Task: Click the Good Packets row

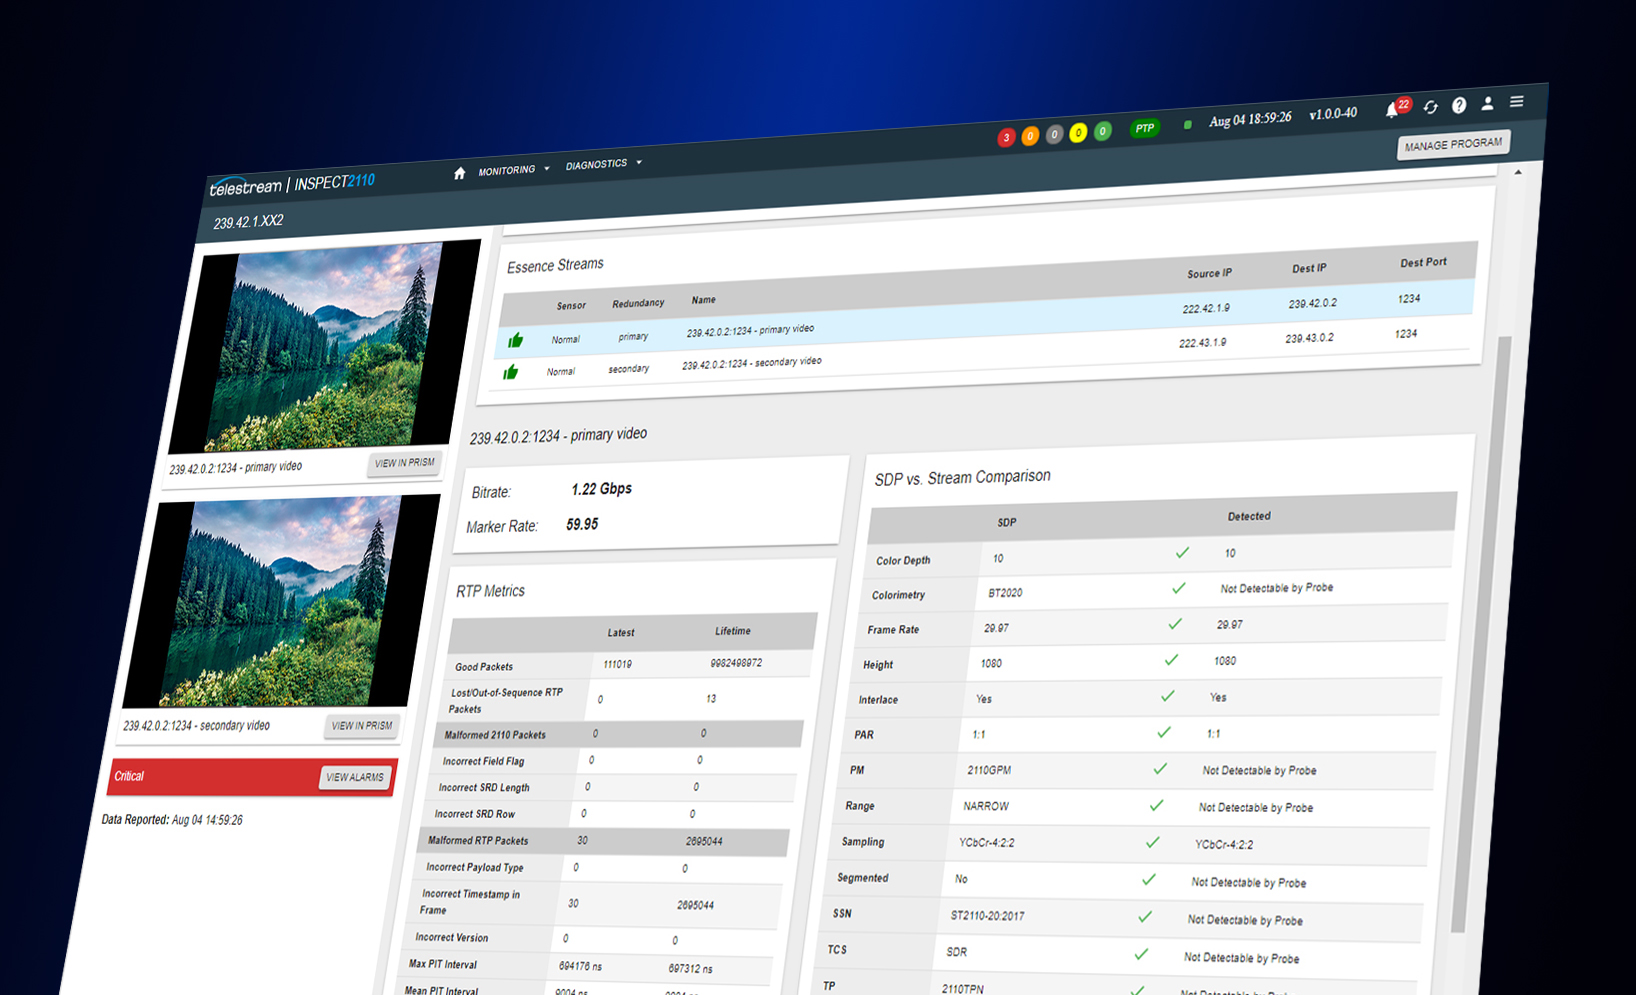Action: tap(629, 665)
